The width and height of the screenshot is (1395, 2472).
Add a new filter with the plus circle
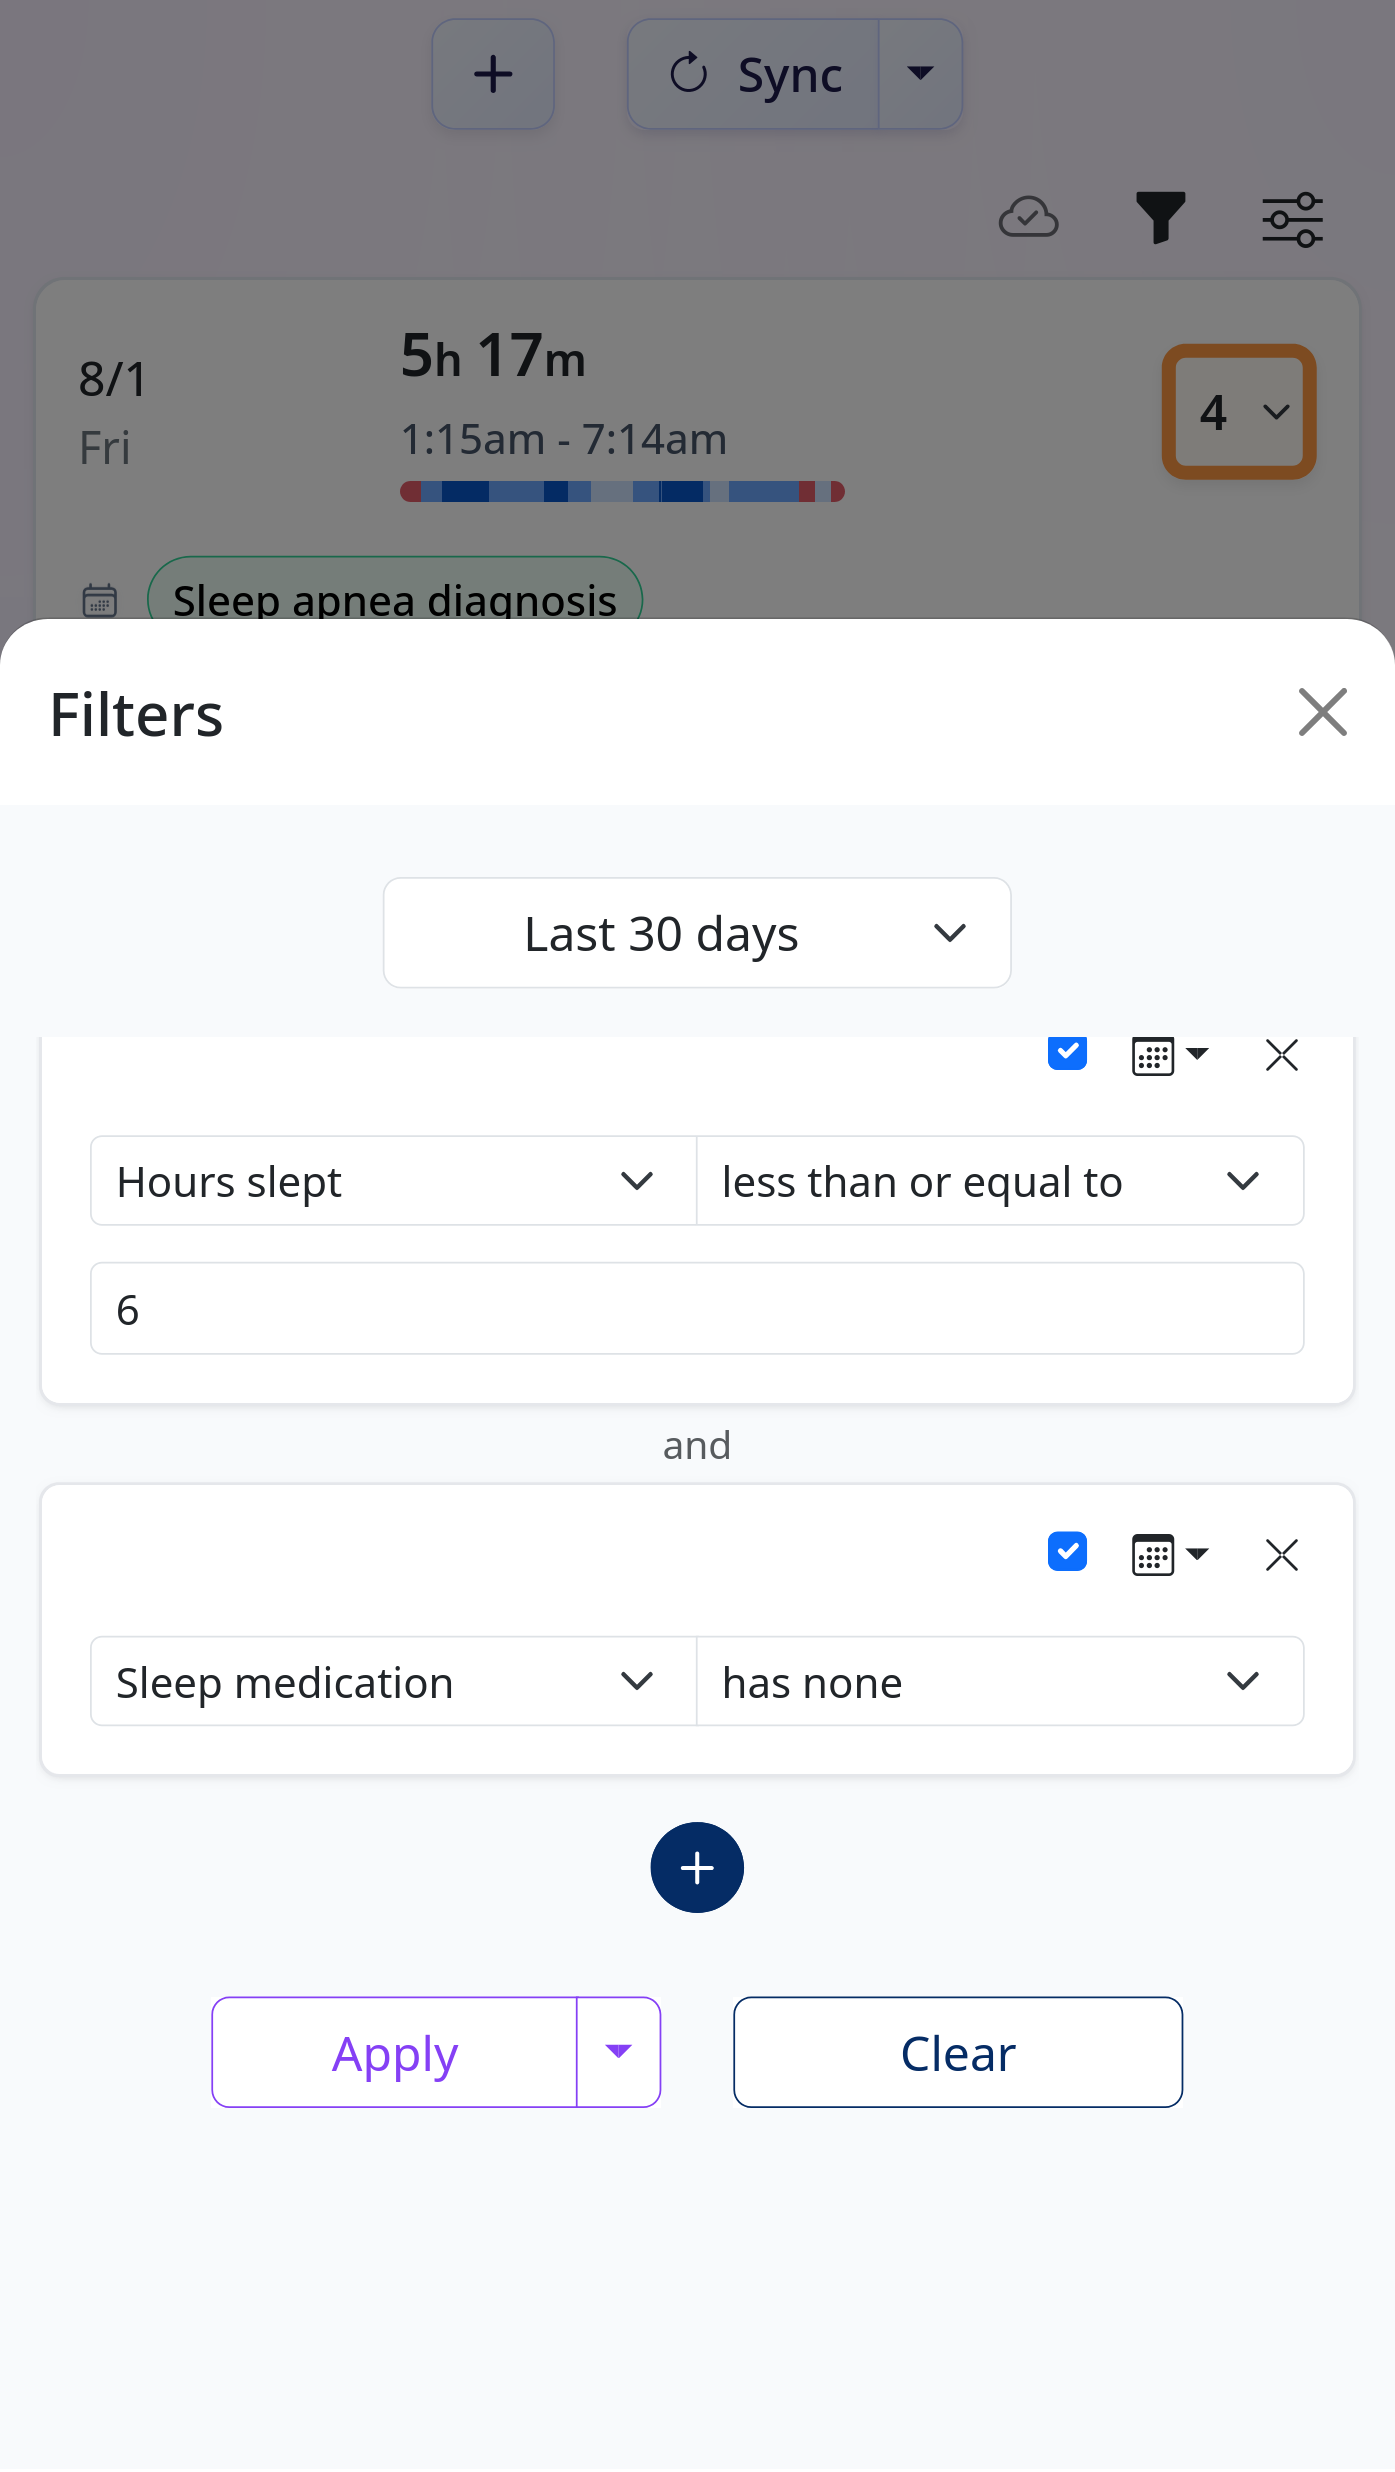pos(696,1868)
